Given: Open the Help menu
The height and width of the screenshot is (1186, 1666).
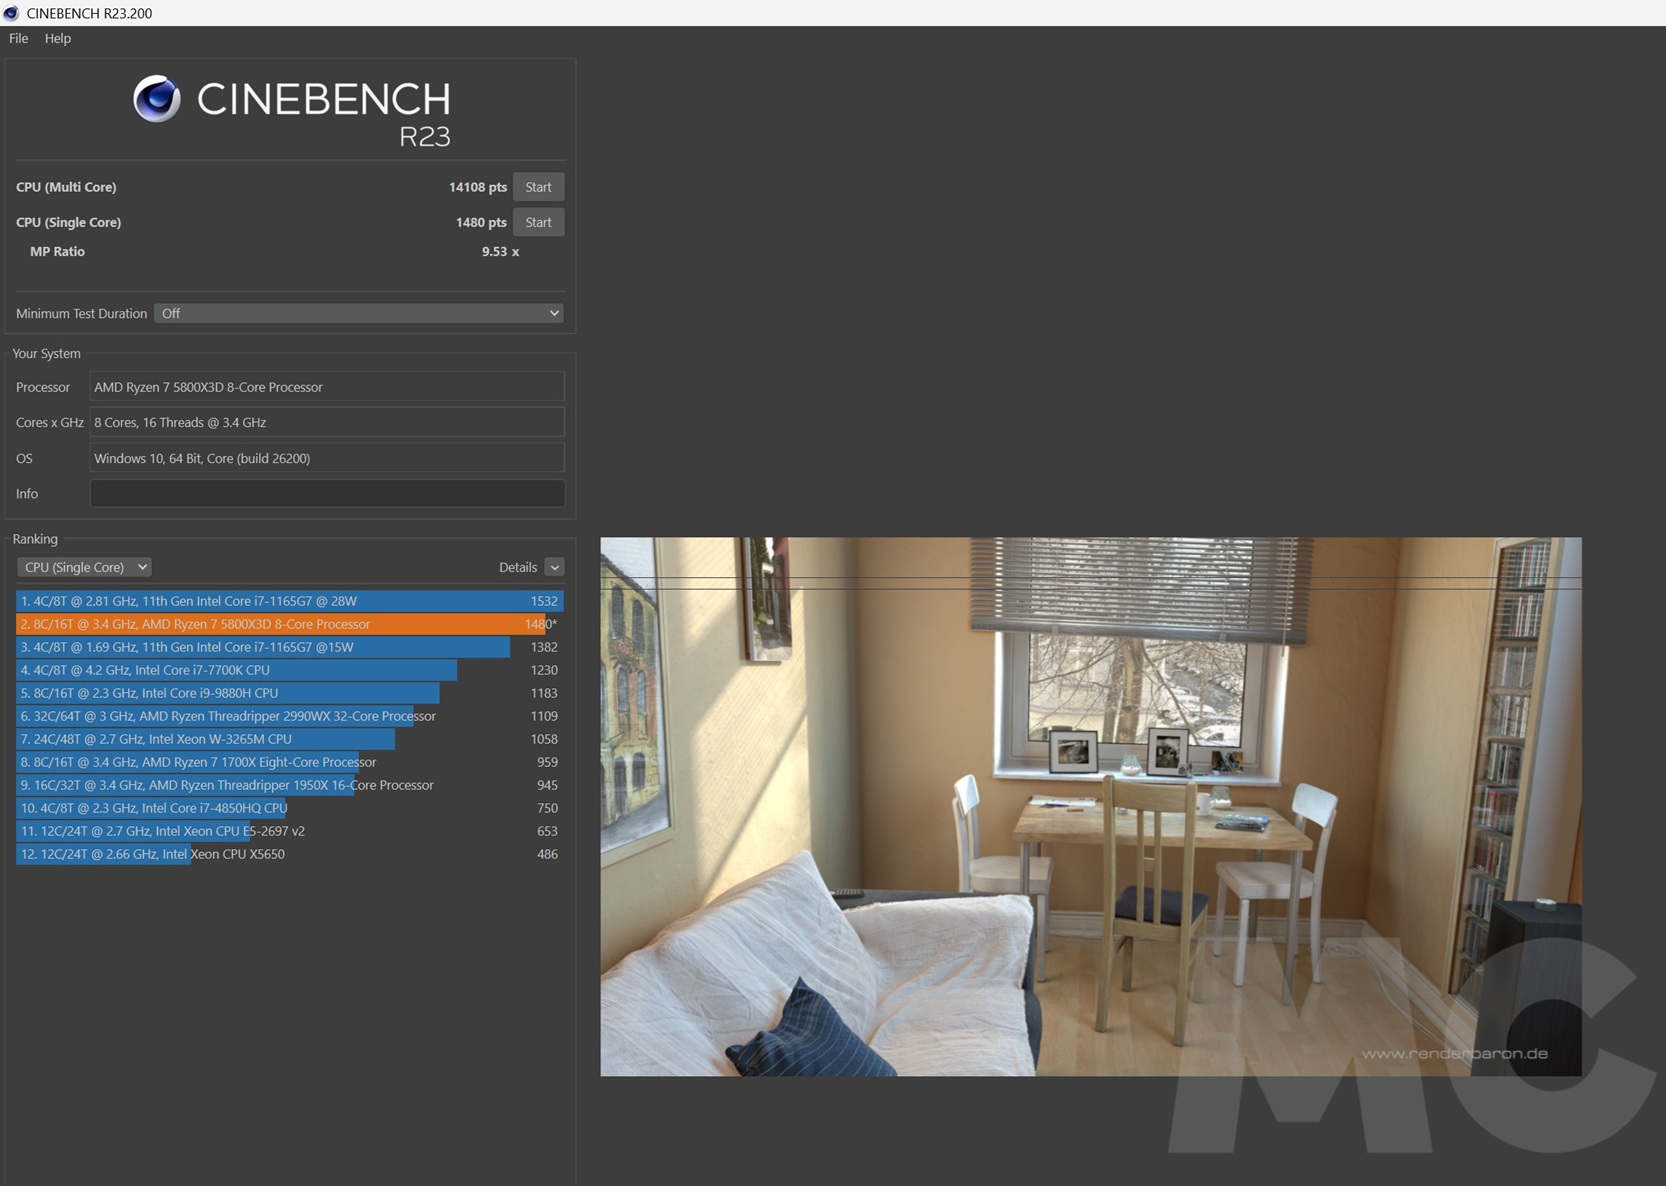Looking at the screenshot, I should 58,38.
